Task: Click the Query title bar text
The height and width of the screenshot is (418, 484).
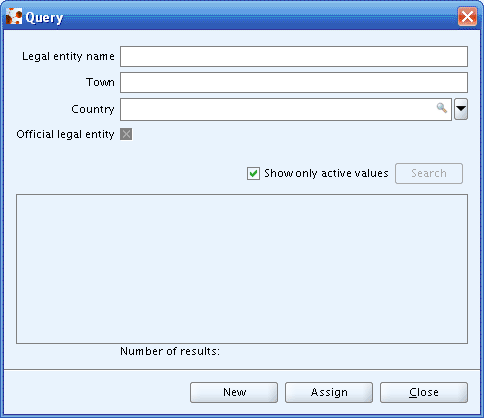Action: pyautogui.click(x=44, y=18)
